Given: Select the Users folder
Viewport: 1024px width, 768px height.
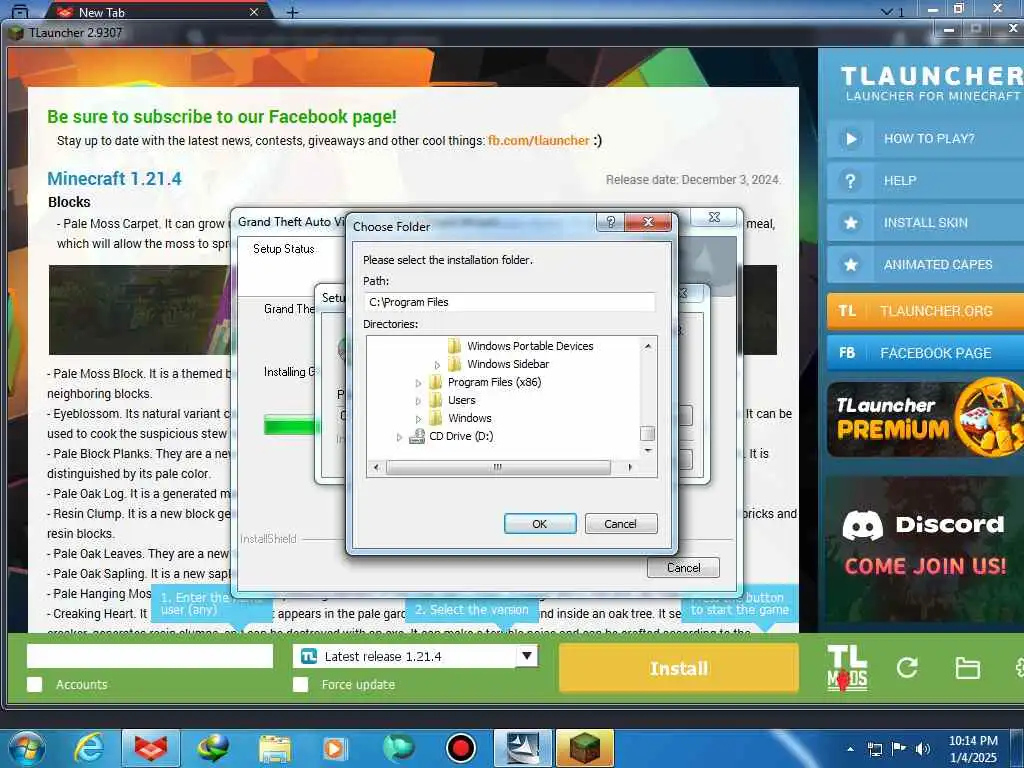Looking at the screenshot, I should [461, 400].
